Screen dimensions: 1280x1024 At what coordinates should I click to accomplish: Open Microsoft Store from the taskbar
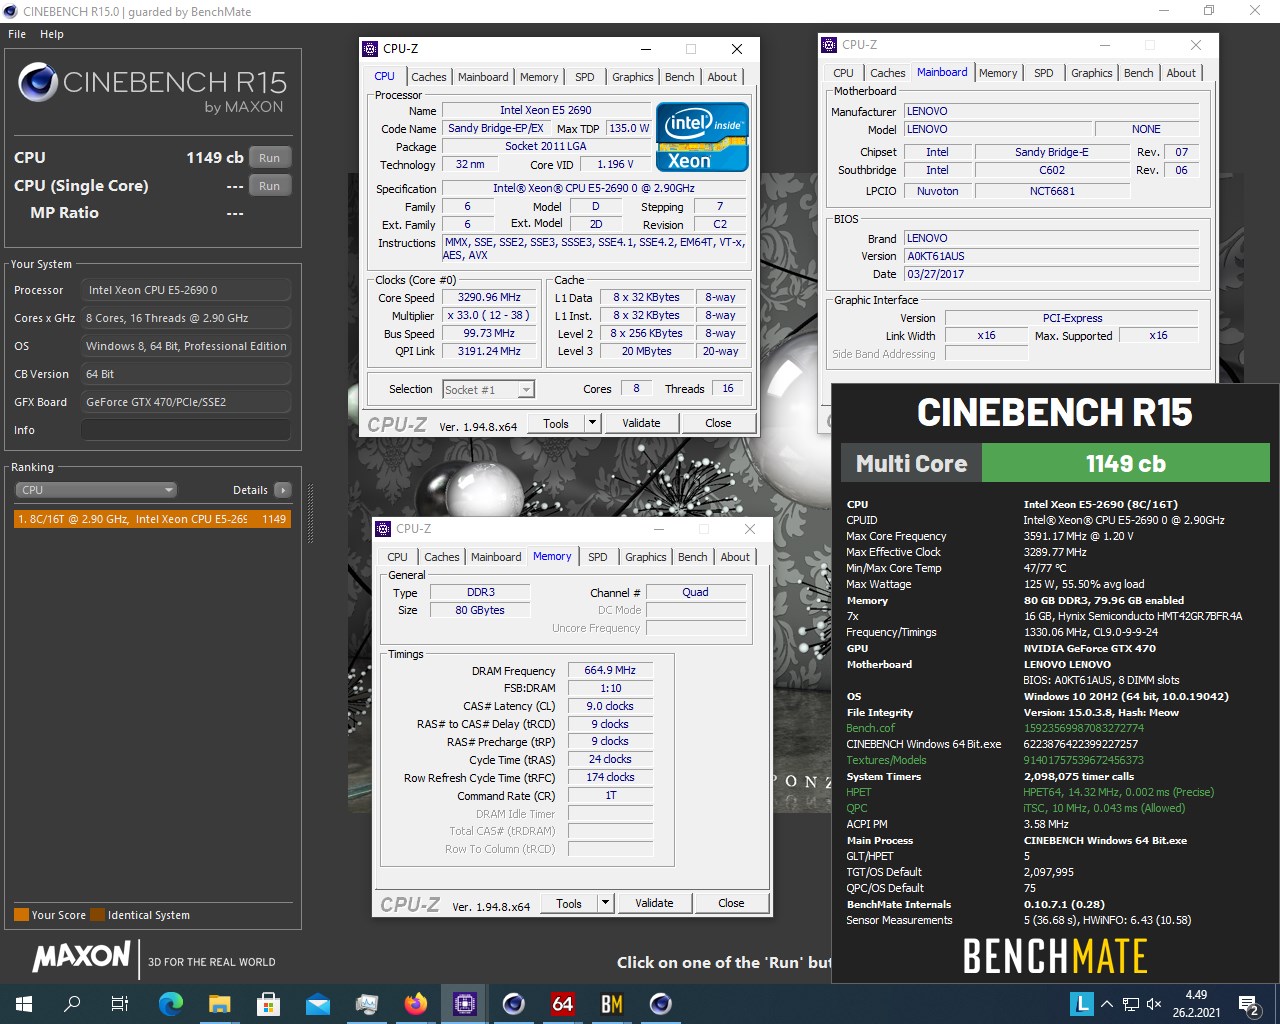269,1003
